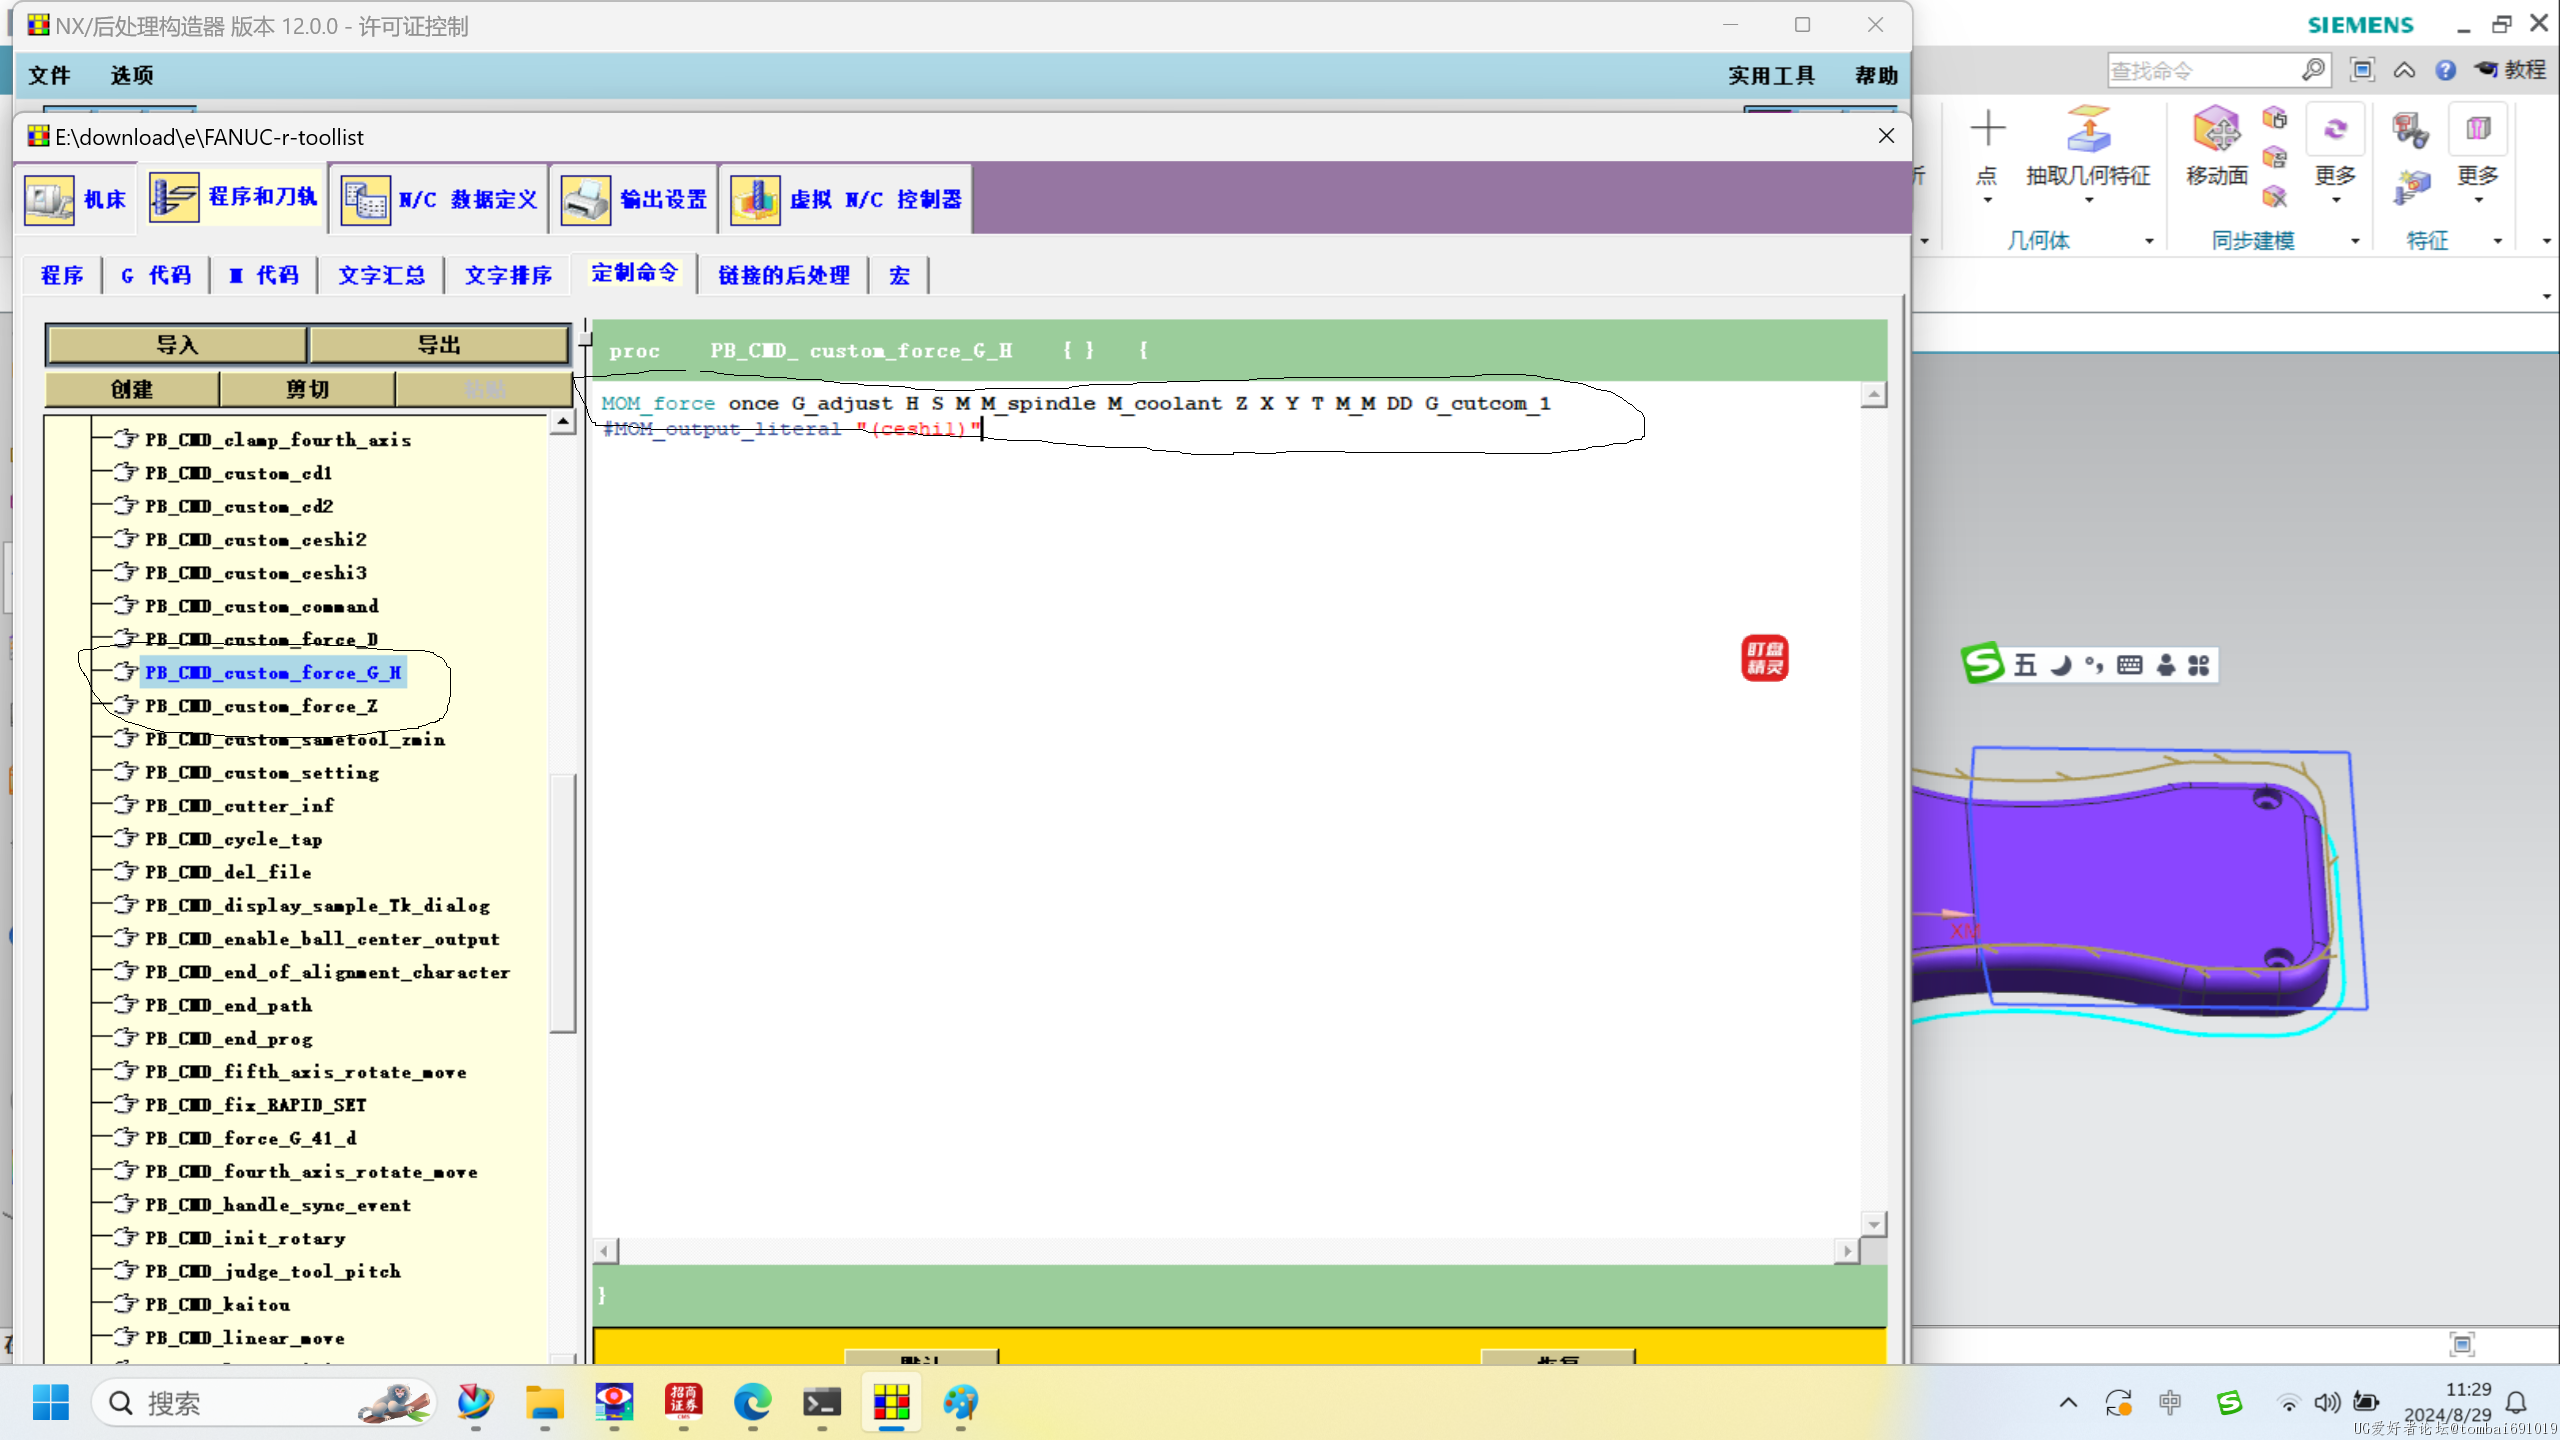Image resolution: width=2560 pixels, height=1440 pixels.
Task: Click the NX full-screen toggle icon
Action: 2362,70
